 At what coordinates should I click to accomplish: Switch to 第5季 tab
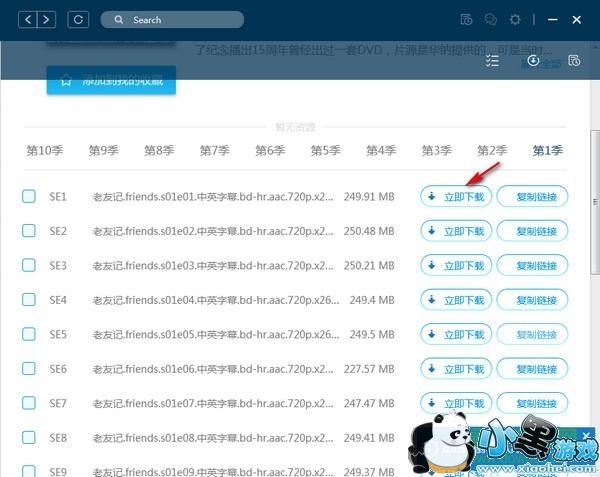point(326,150)
